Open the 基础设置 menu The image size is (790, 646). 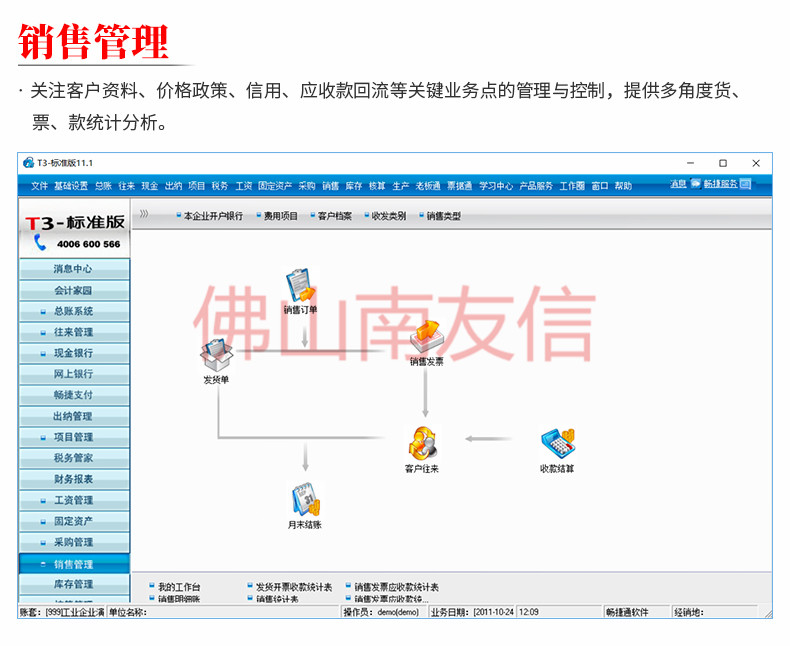pos(71,186)
